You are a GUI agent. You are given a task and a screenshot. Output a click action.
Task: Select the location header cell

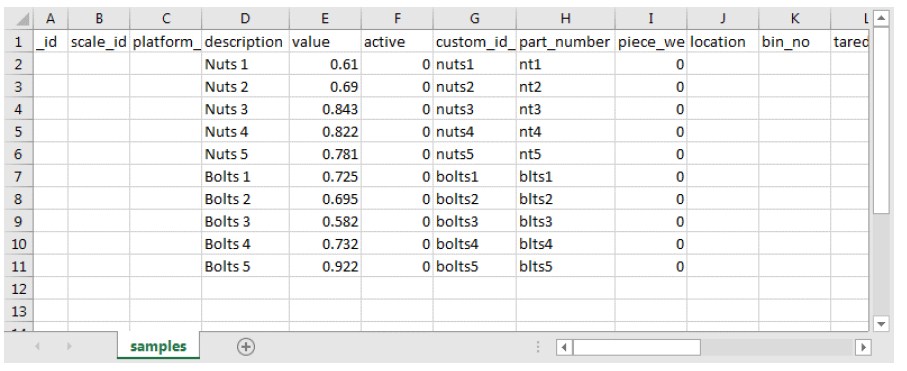click(x=723, y=42)
